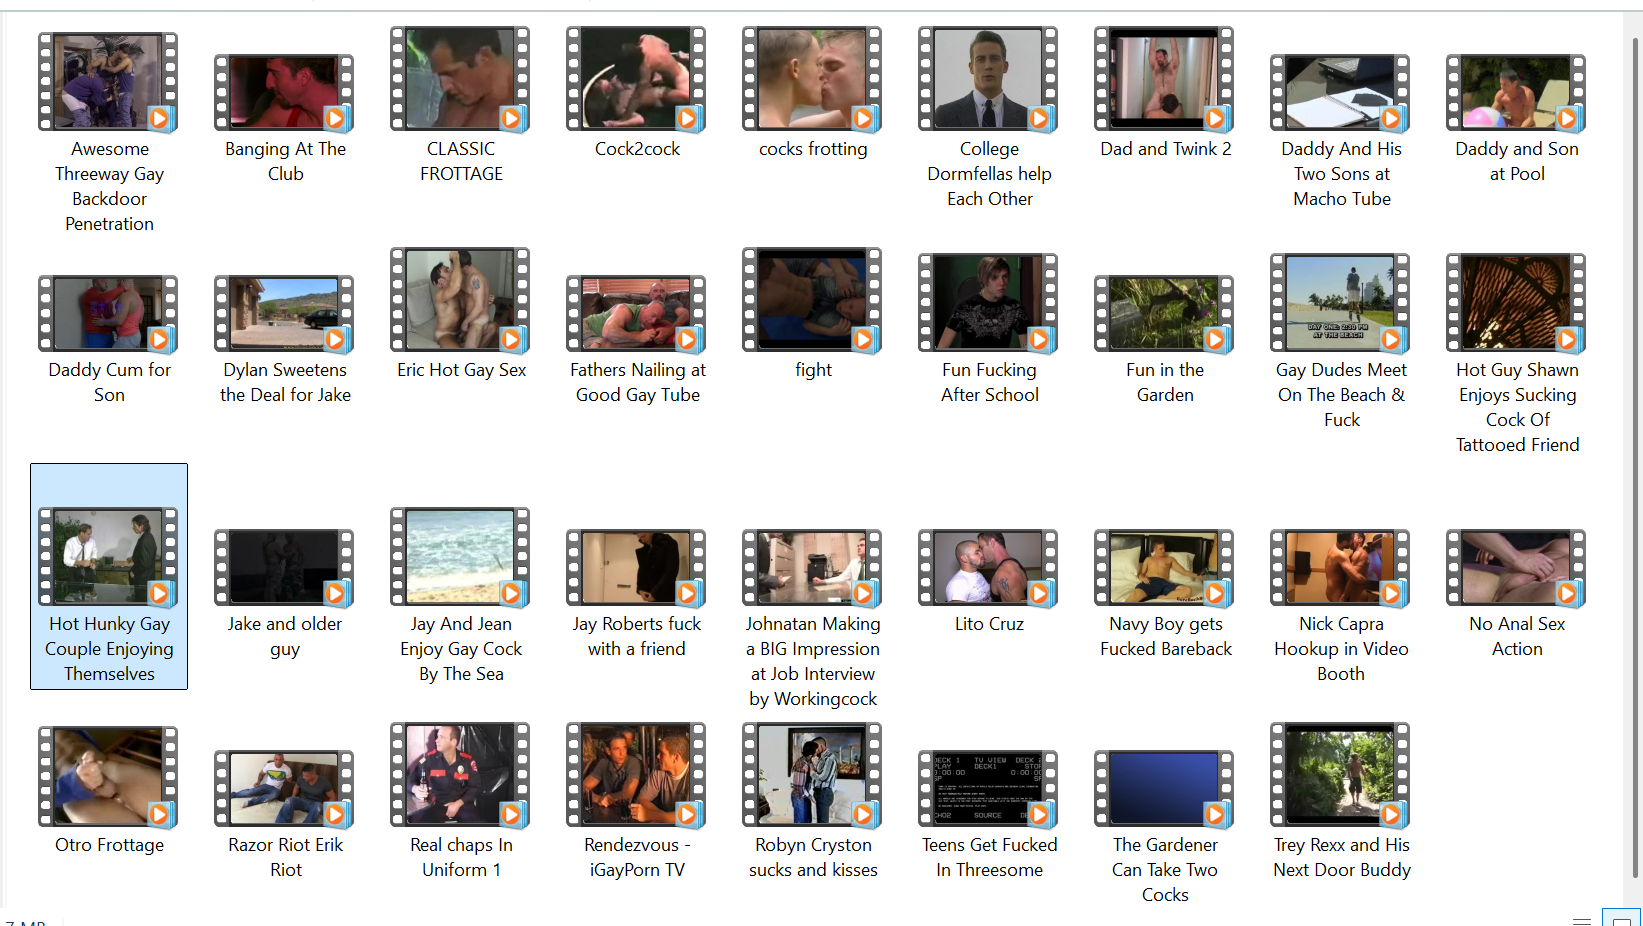Screen dimensions: 1643x926
Task: Click the 'Lito Cruz' video thumbnail
Action: point(988,567)
